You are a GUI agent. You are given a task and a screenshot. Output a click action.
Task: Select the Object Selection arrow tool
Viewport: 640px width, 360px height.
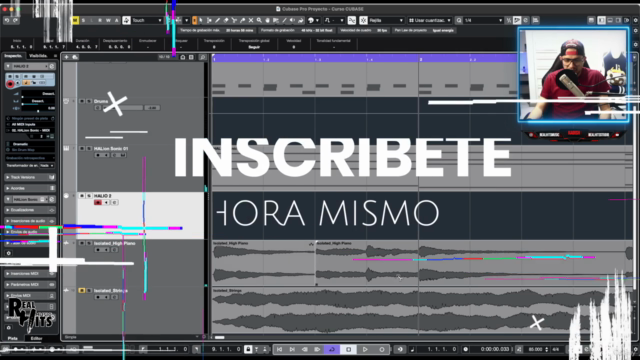201,20
